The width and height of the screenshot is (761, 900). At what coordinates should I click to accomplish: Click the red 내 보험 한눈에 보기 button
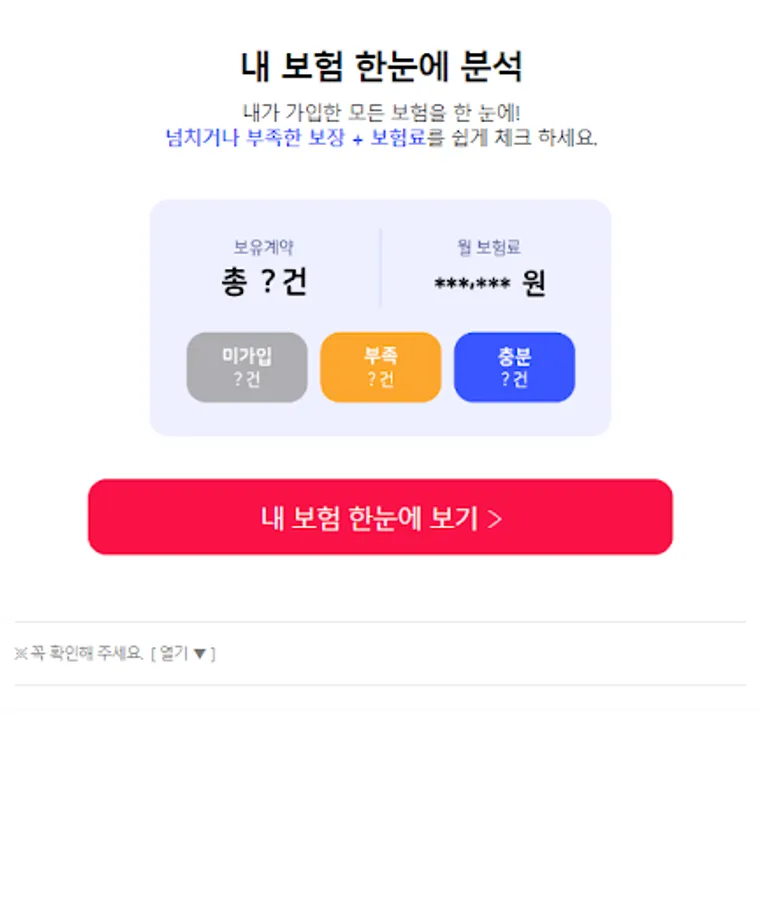pos(380,517)
